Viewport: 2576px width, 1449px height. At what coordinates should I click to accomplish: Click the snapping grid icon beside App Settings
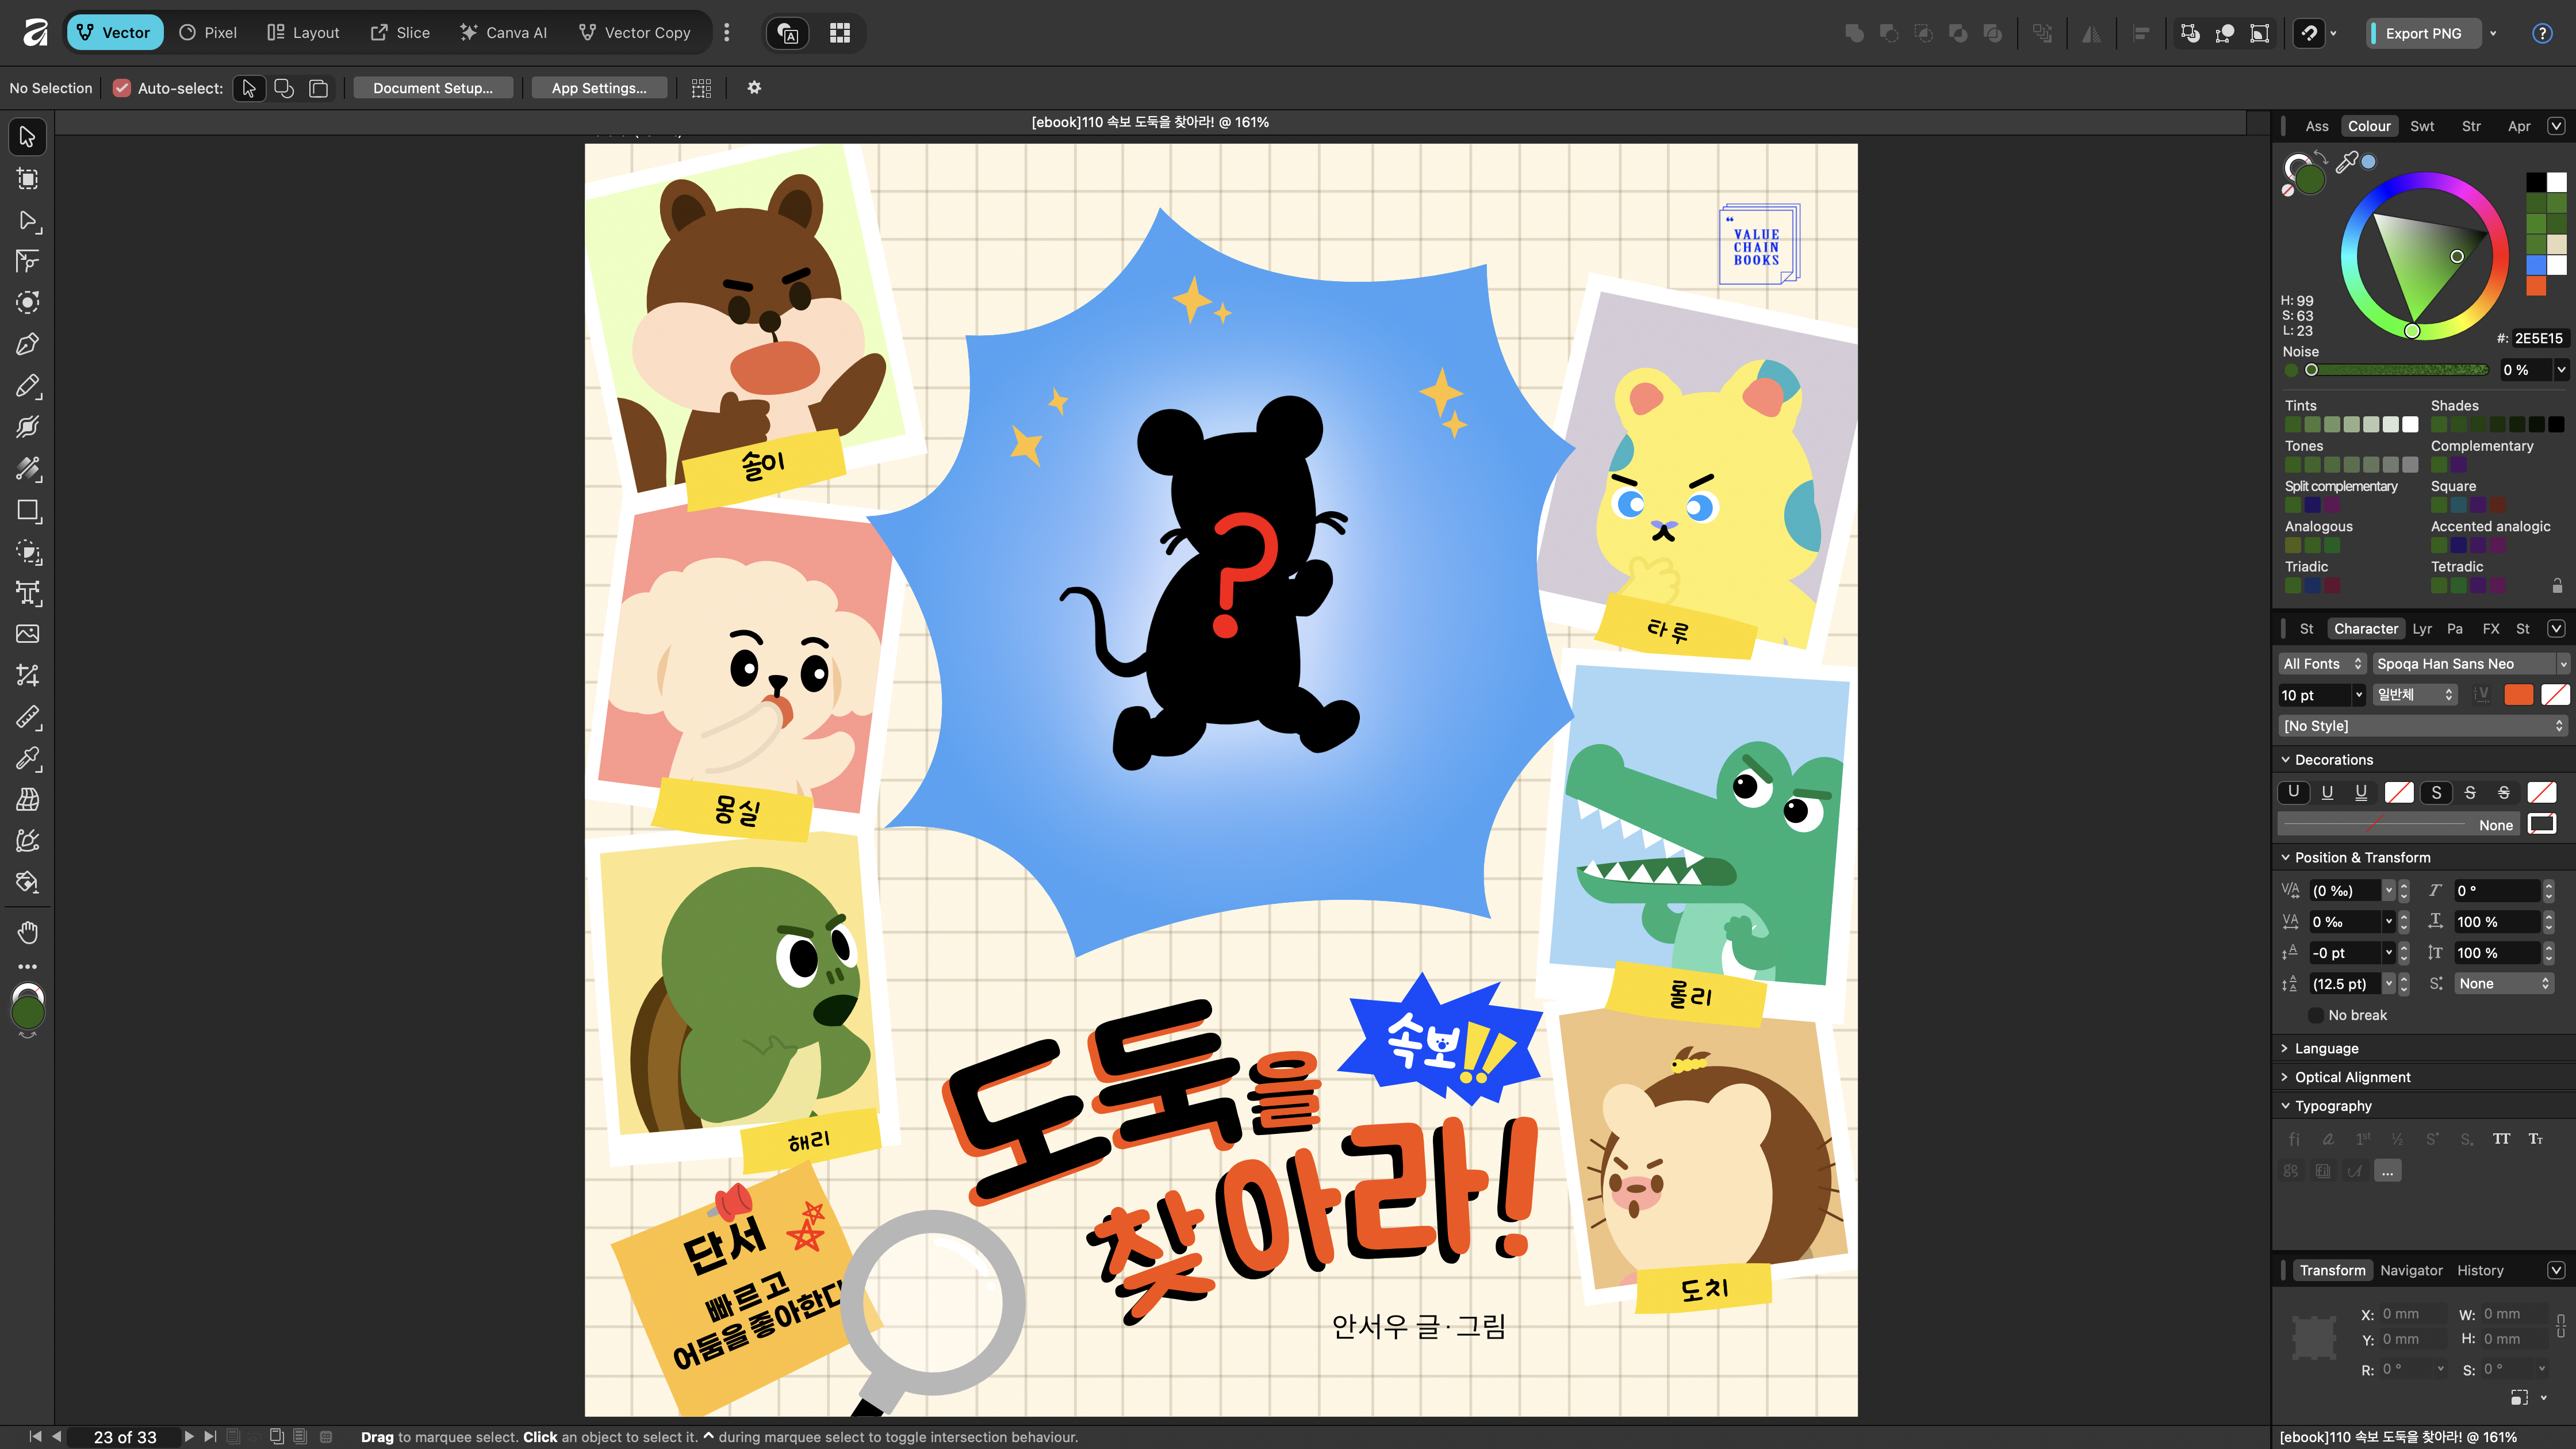click(701, 88)
